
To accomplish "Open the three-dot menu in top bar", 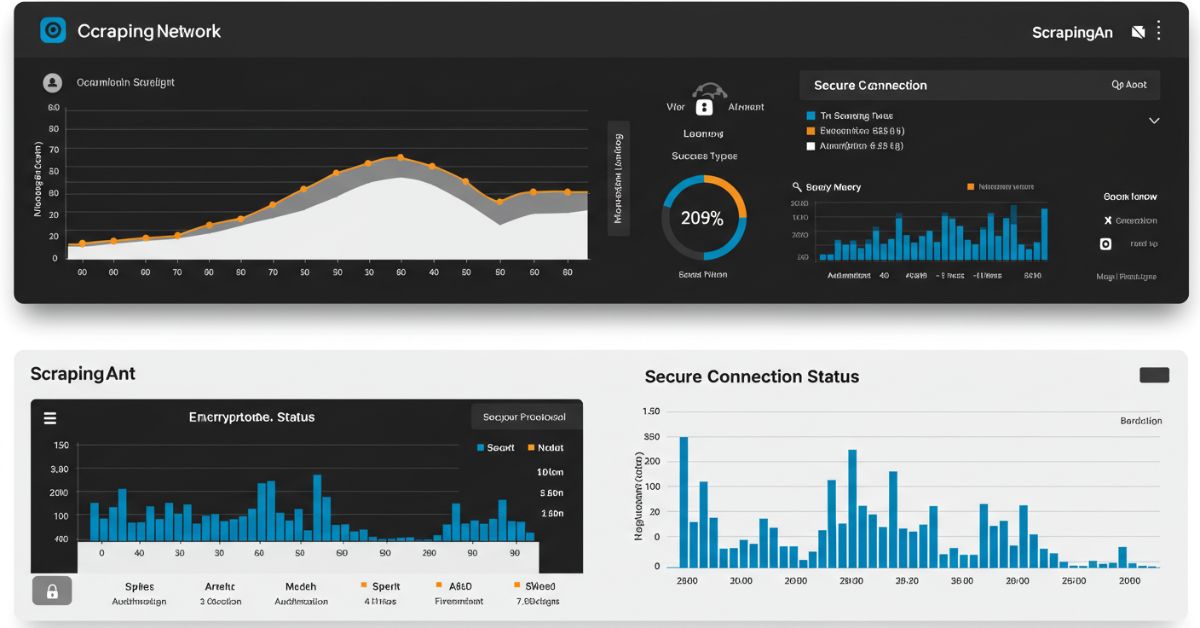I will [1159, 31].
